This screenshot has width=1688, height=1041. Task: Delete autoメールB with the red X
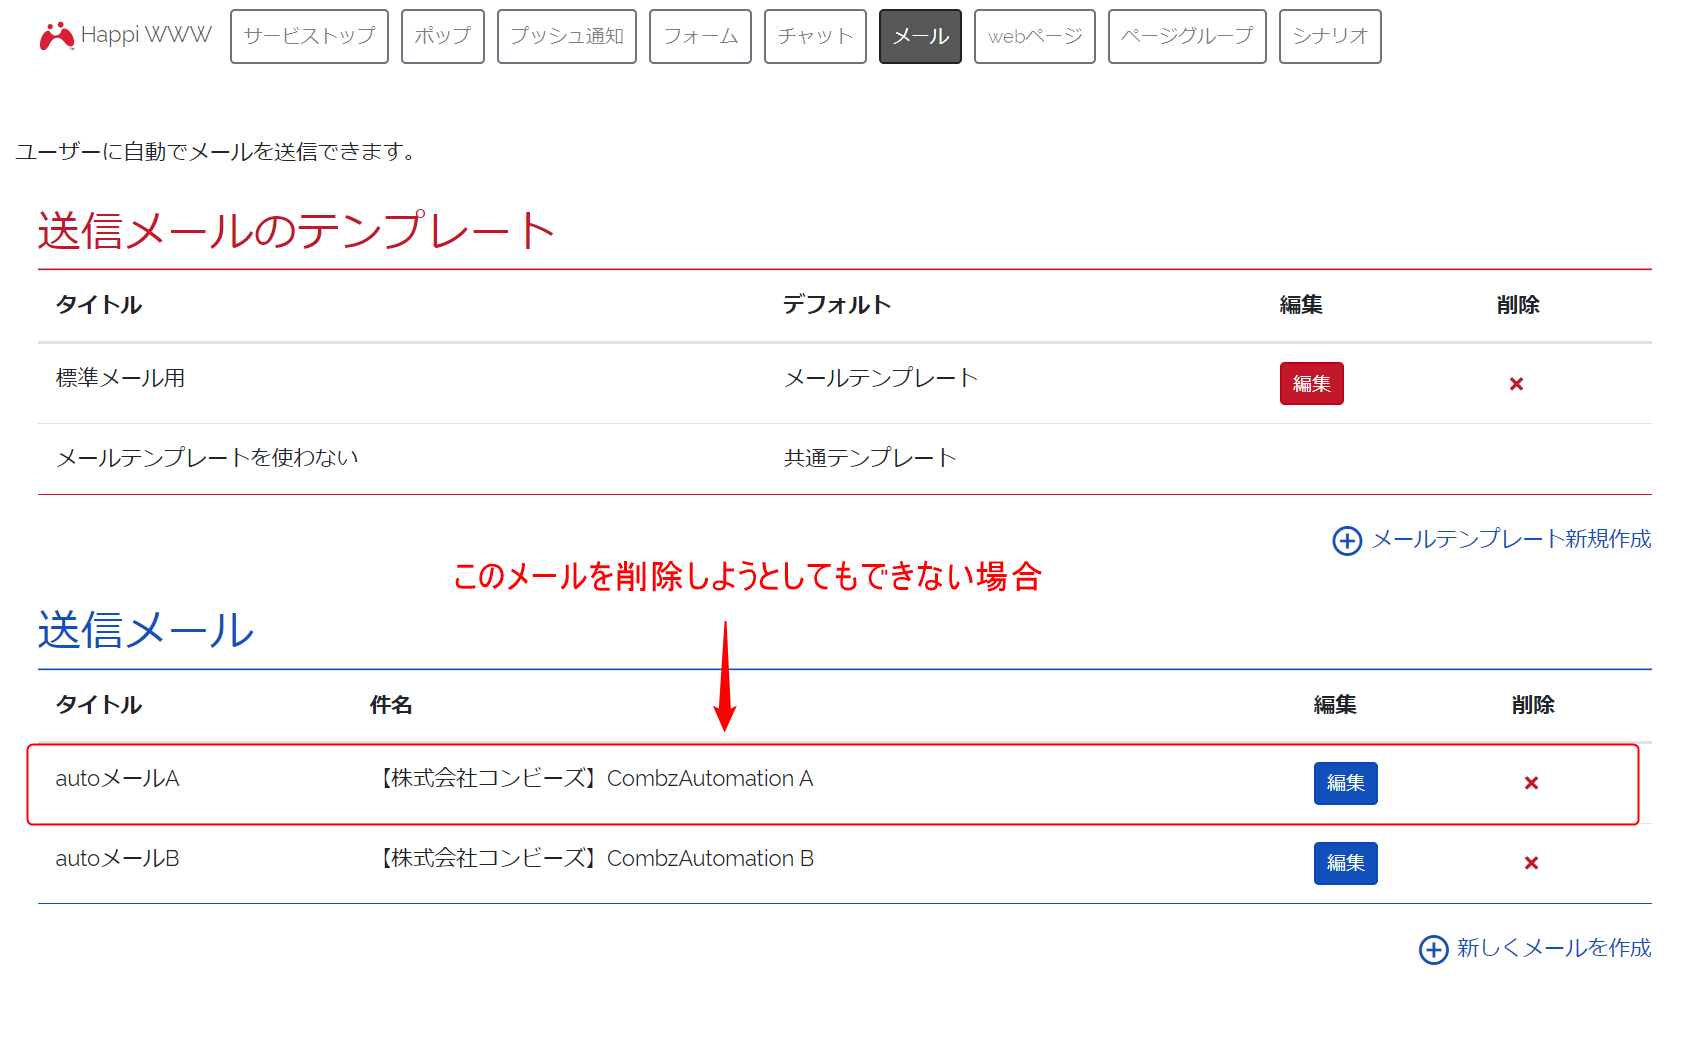coord(1531,863)
